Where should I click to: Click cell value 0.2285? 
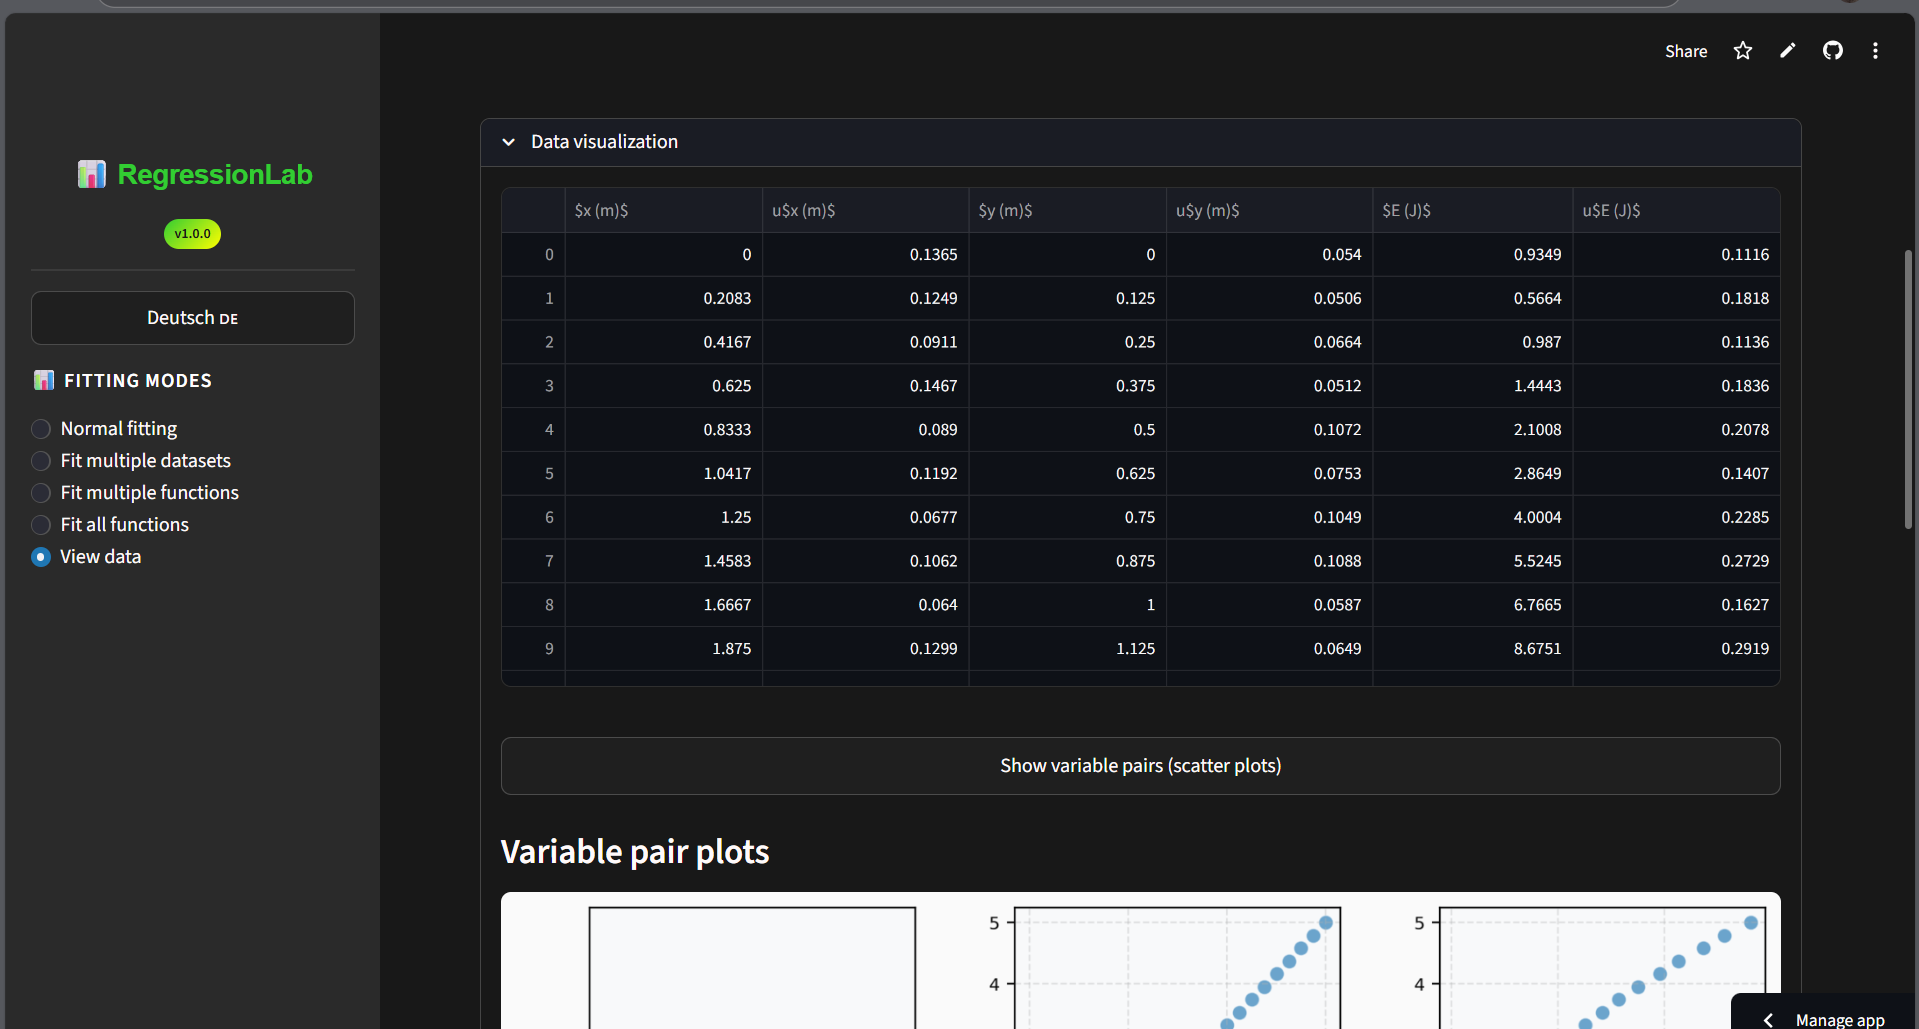(x=1677, y=518)
